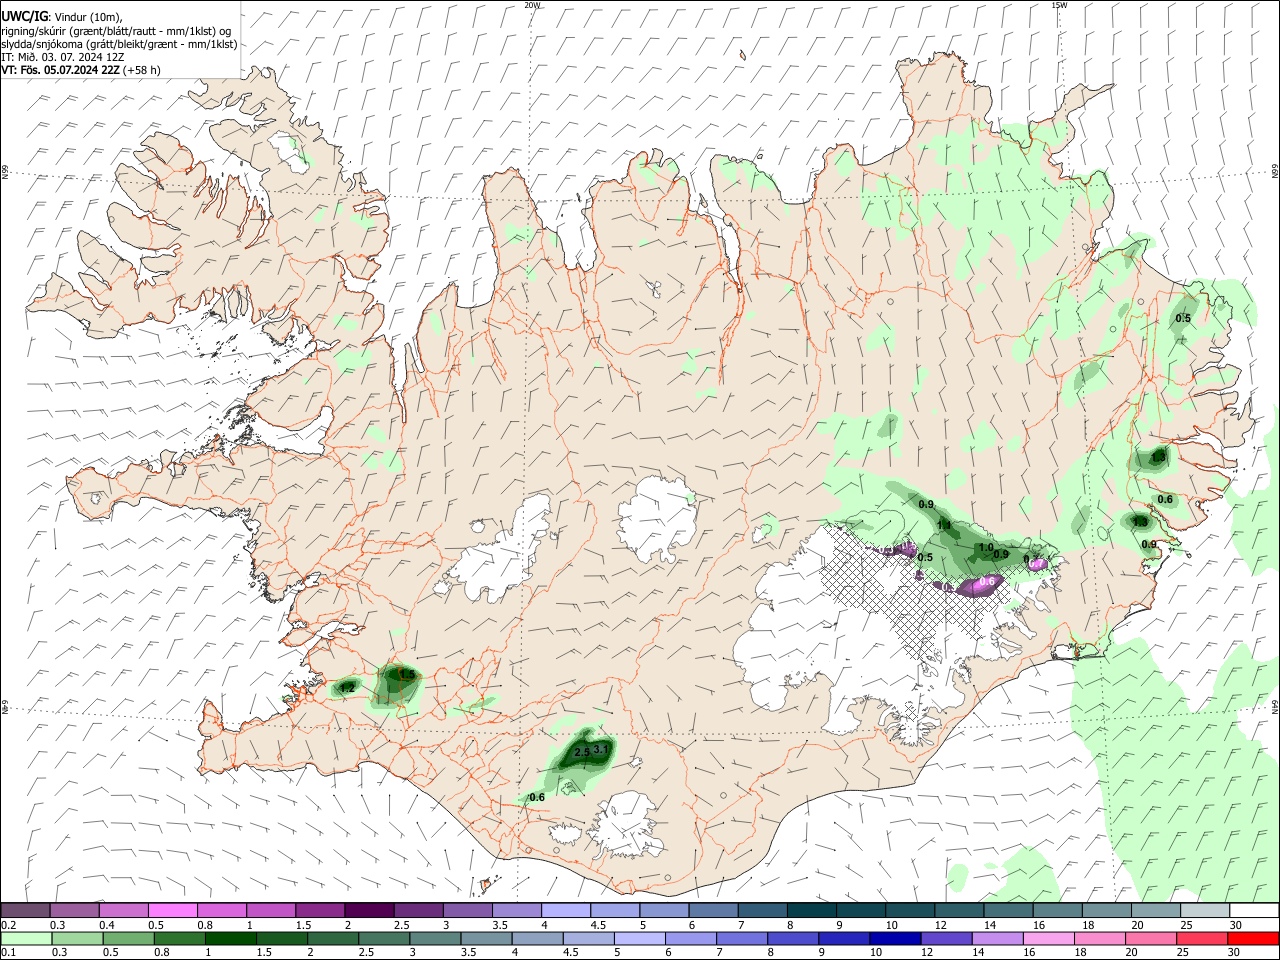The height and width of the screenshot is (960, 1280).
Task: Click the "3.1" rain value in the south
Action: click(x=601, y=748)
